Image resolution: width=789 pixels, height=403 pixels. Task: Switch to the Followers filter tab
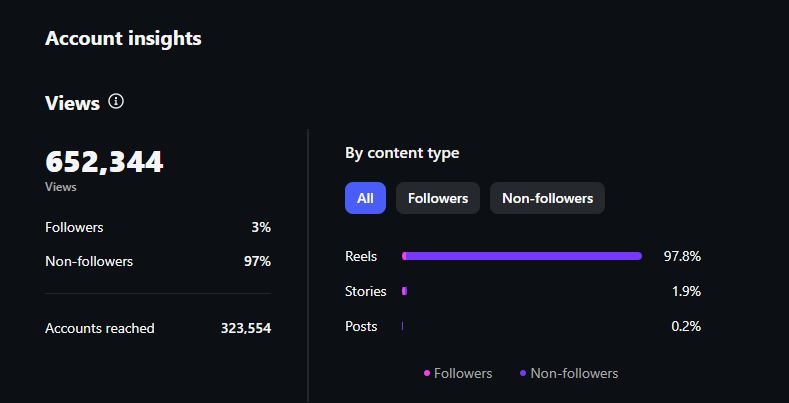(x=438, y=198)
